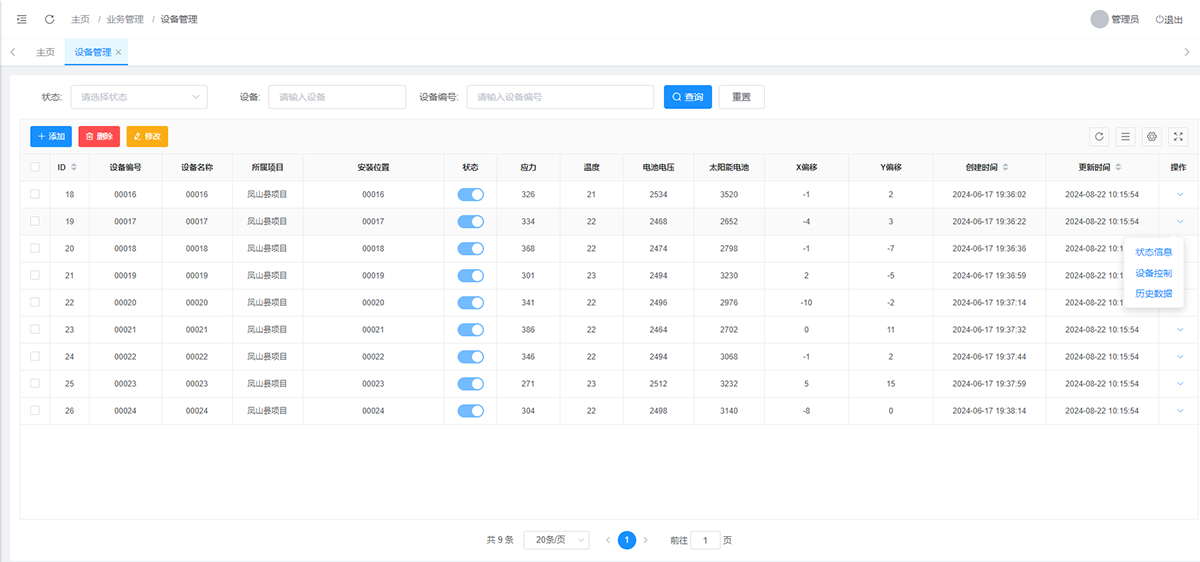Expand operations chevron for row ID 26
1200x562 pixels.
click(x=1180, y=410)
